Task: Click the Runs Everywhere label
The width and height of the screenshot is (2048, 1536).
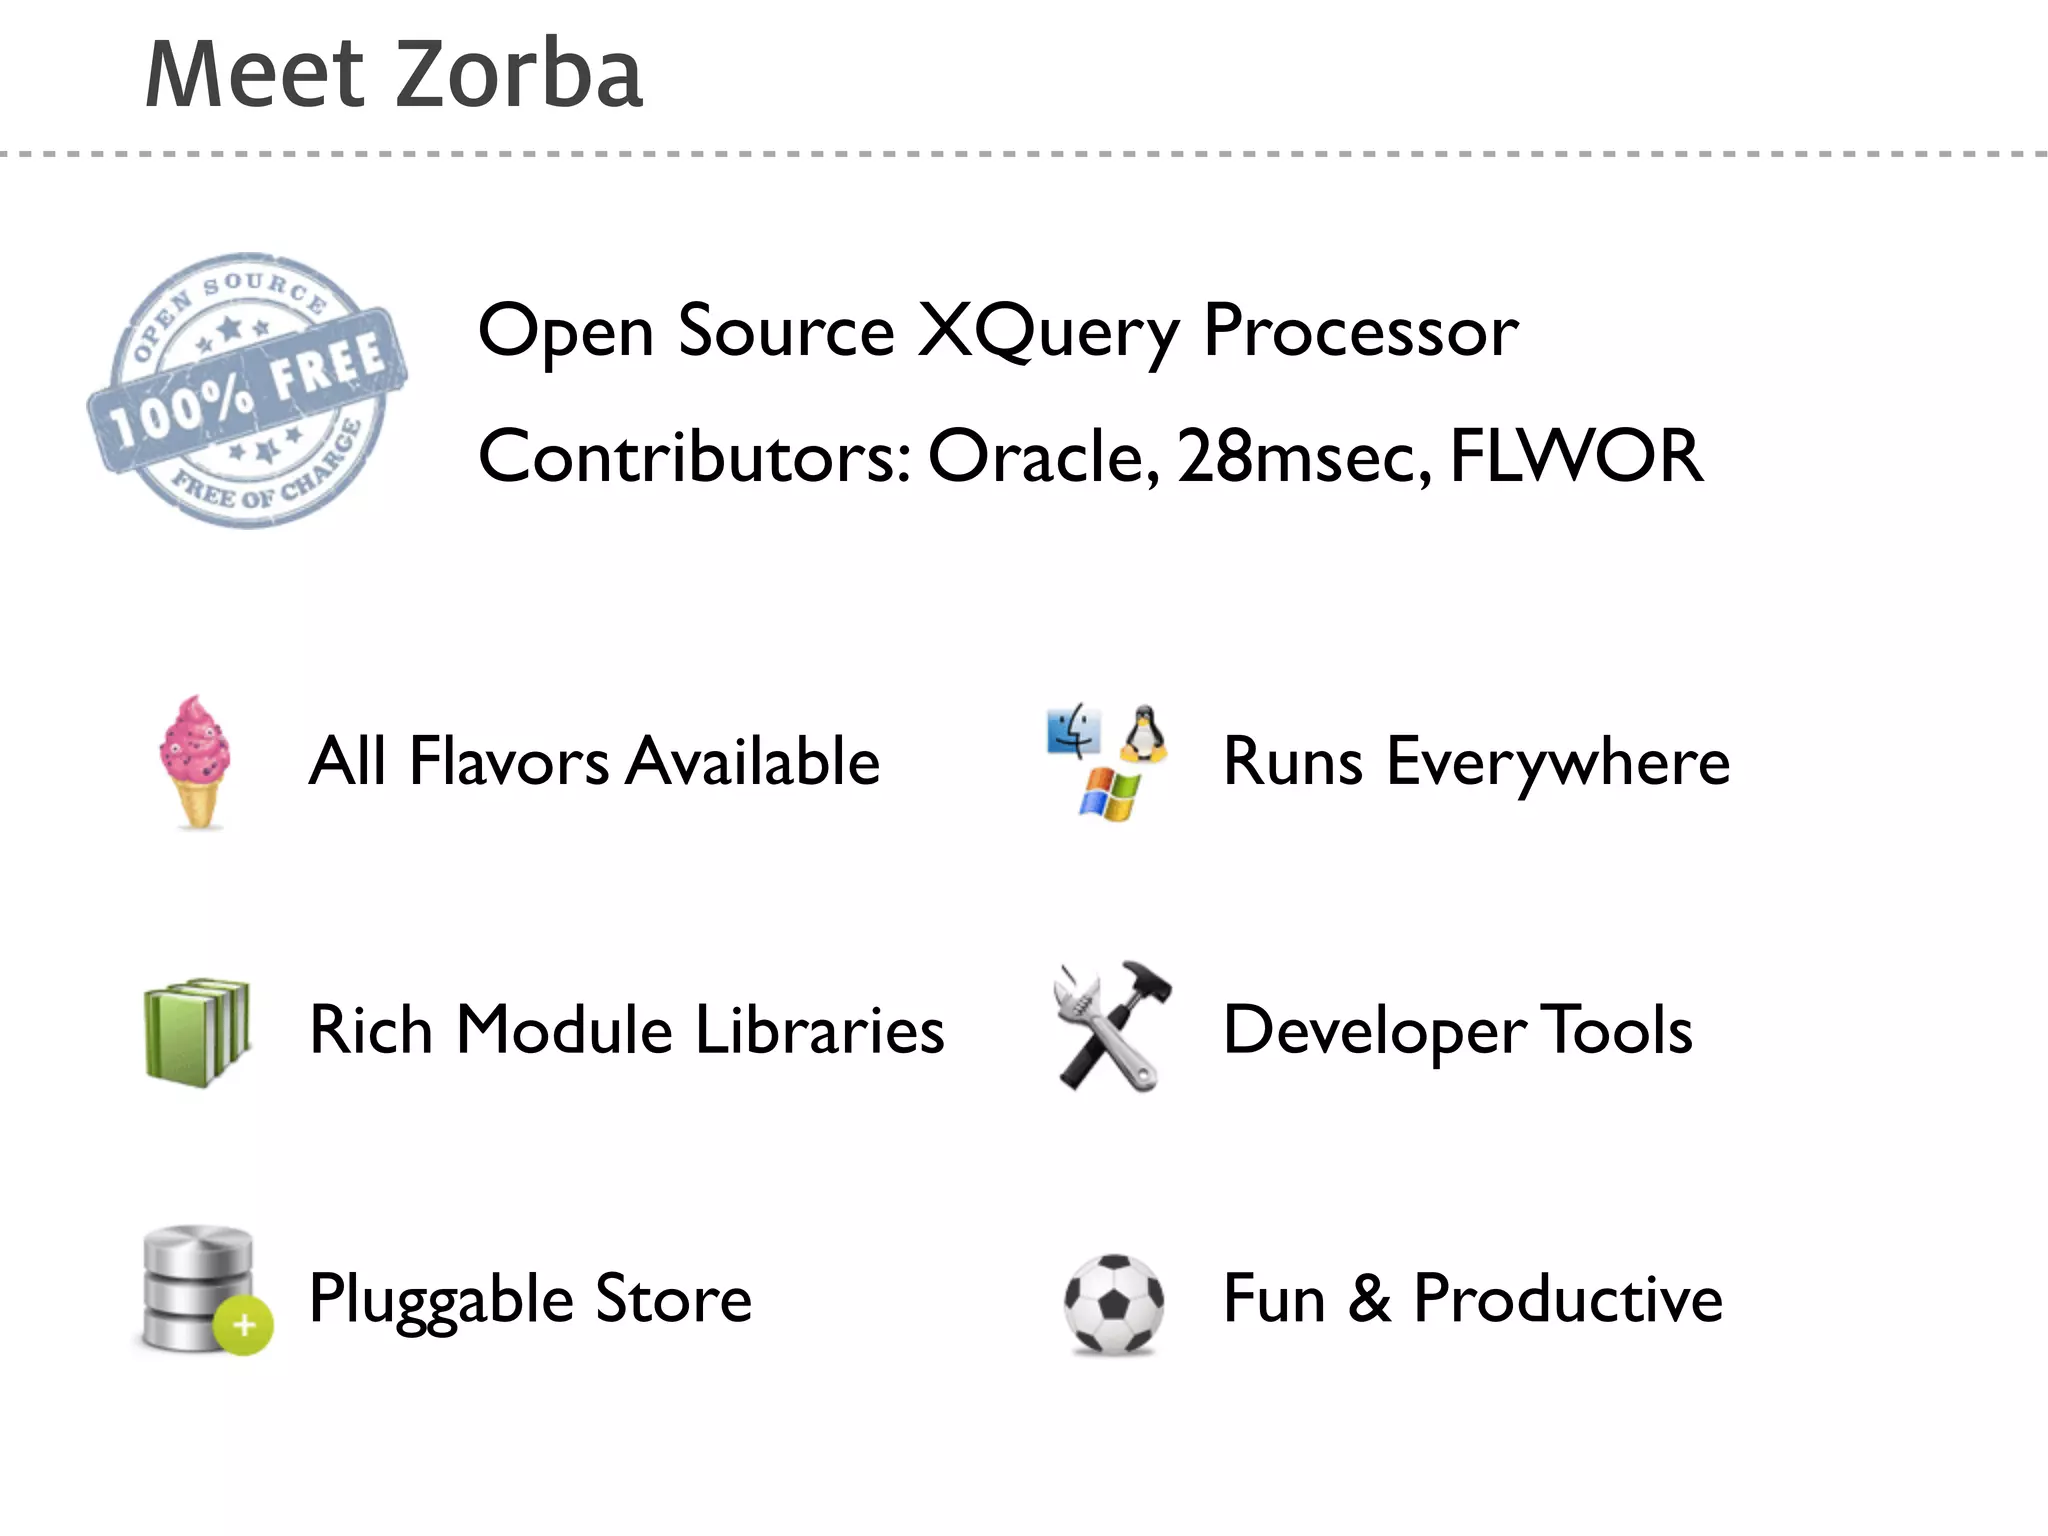Action: coord(1477,763)
